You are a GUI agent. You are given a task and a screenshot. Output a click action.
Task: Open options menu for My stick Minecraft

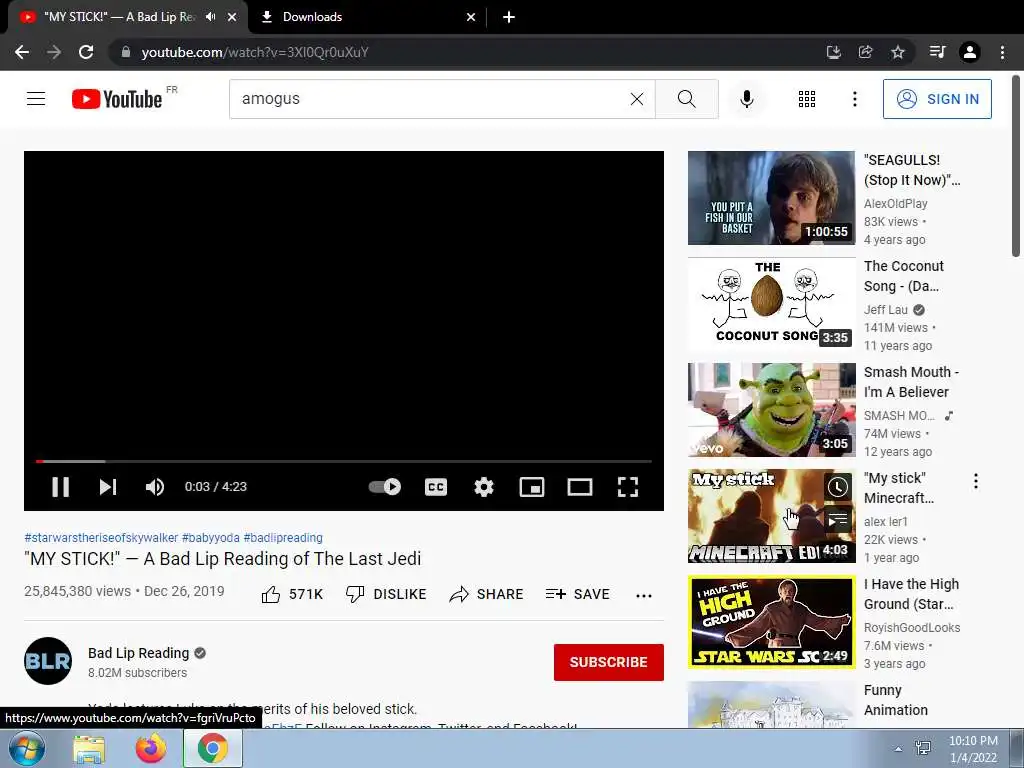976,481
